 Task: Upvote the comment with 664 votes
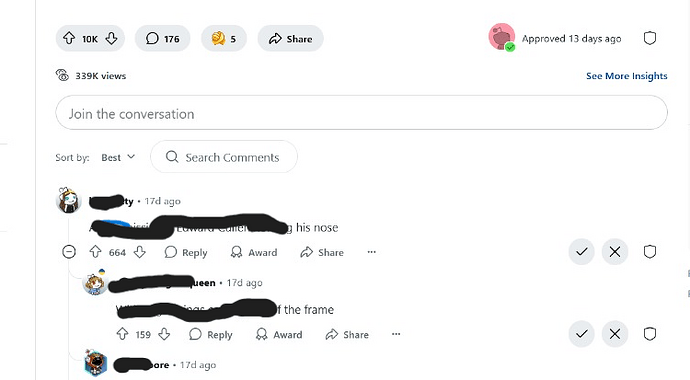(x=95, y=252)
